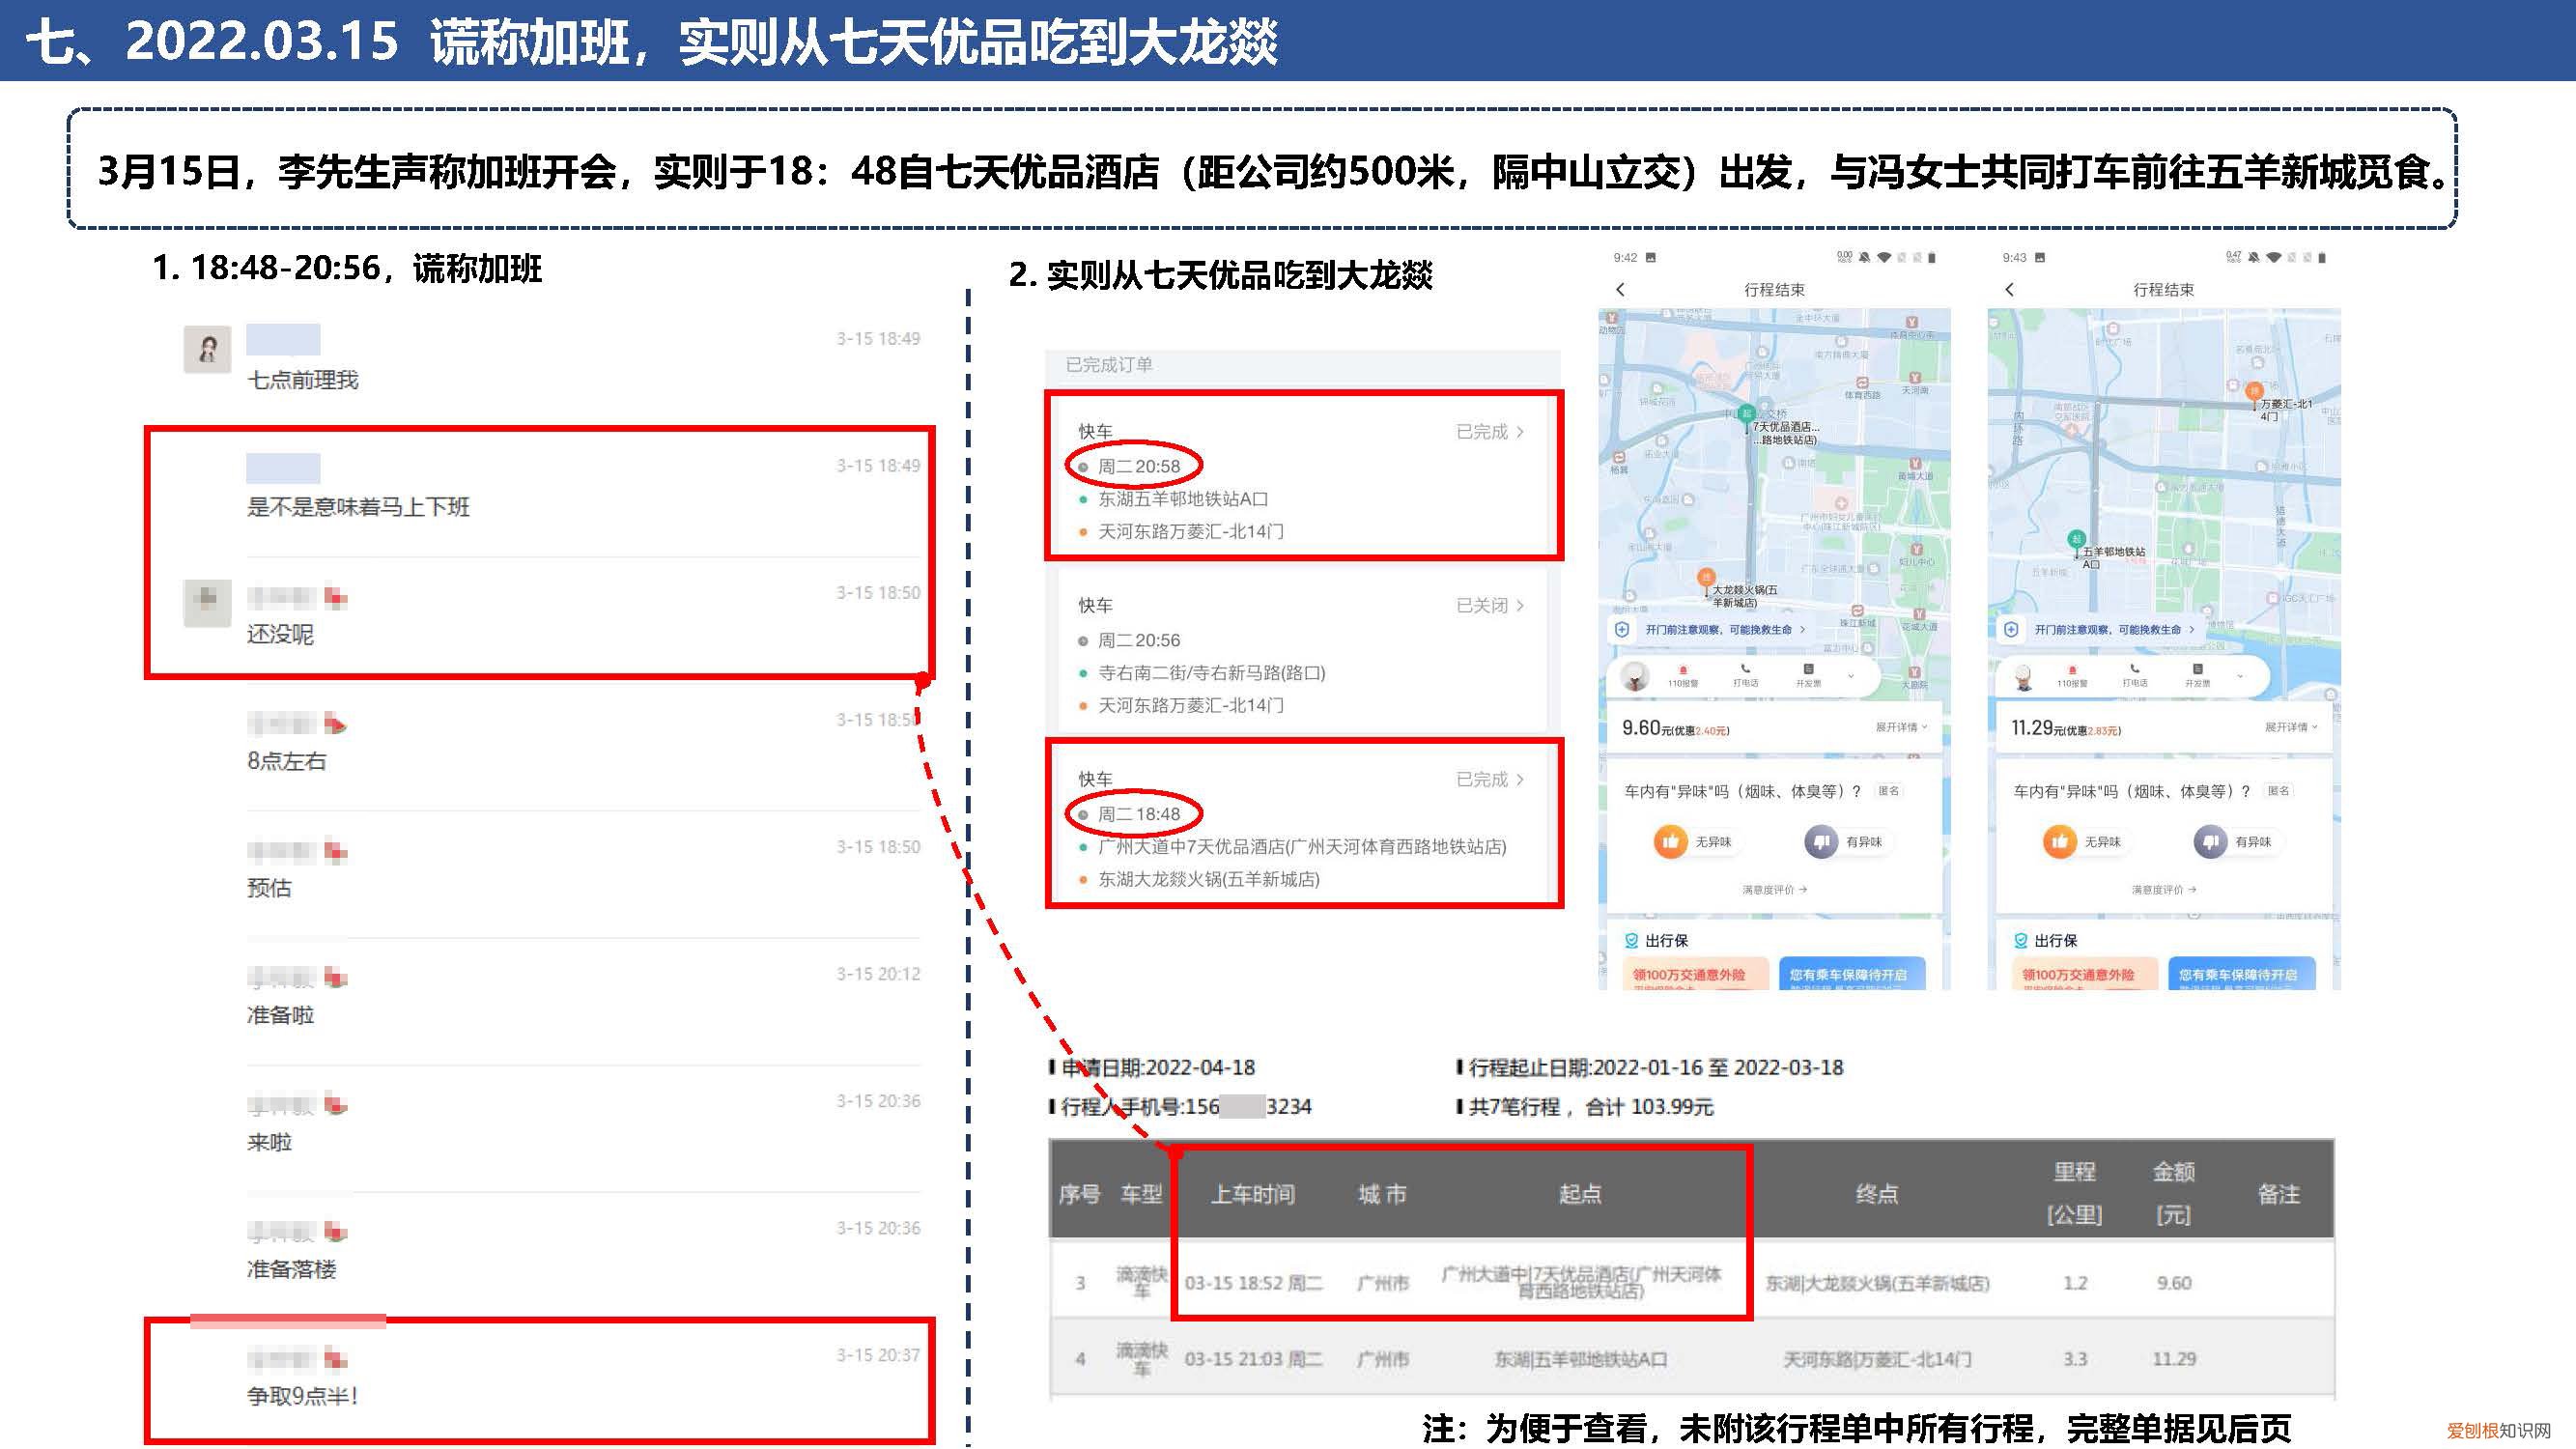
Task: Tap the driver avatar on the 9.60元 trip
Action: (x=1636, y=676)
